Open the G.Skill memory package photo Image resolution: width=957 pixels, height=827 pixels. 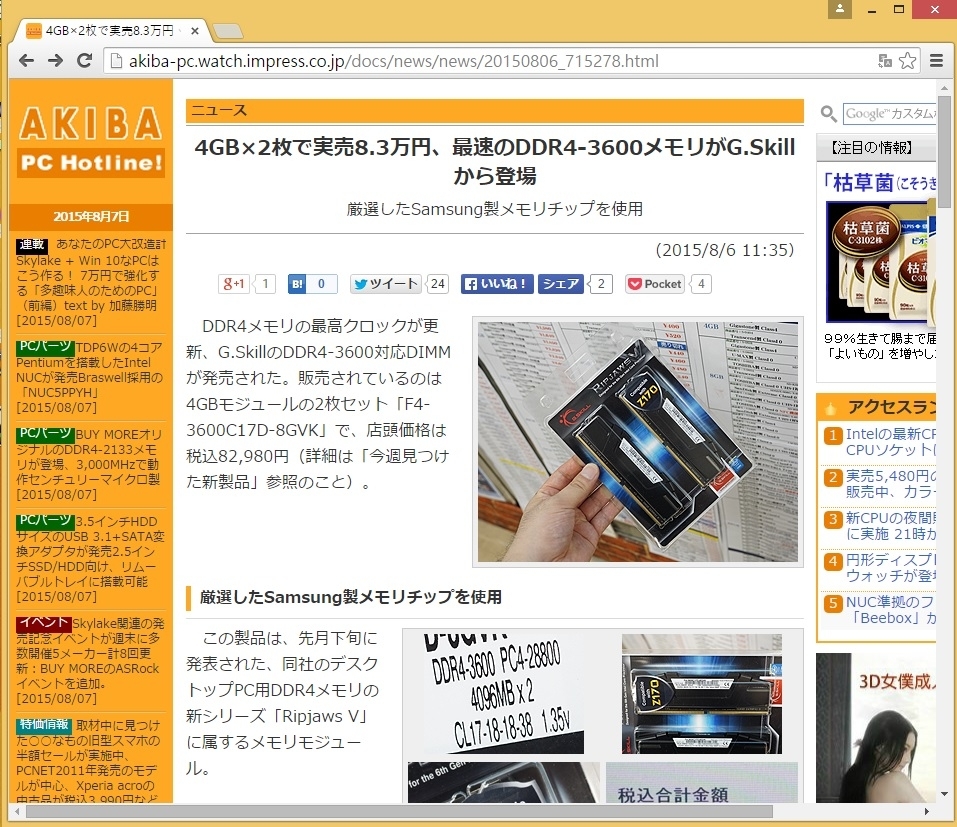638,442
